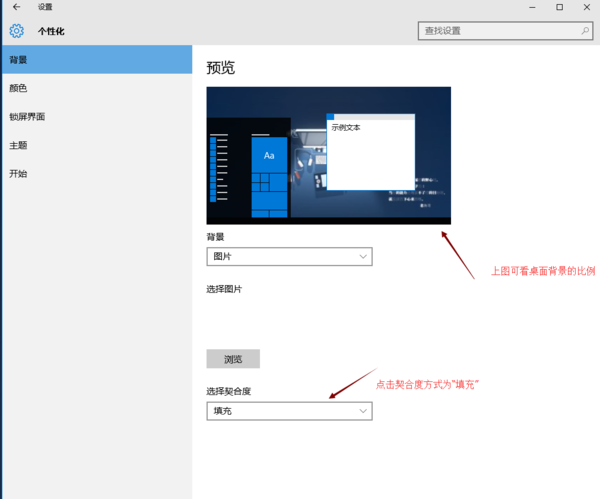This screenshot has width=600, height=499.
Task: Click the personalization gear icon
Action: pos(16,31)
